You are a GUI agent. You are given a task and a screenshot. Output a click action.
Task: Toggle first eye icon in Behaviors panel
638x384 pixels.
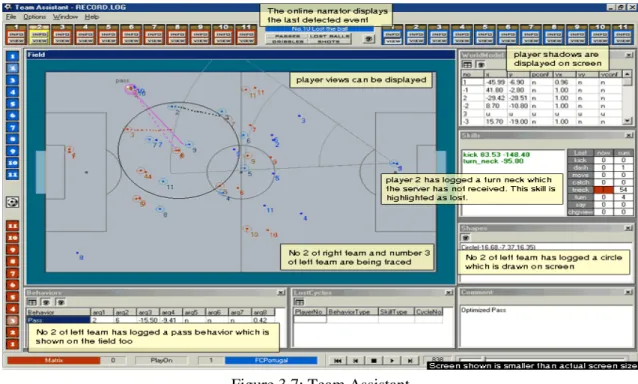pos(46,302)
